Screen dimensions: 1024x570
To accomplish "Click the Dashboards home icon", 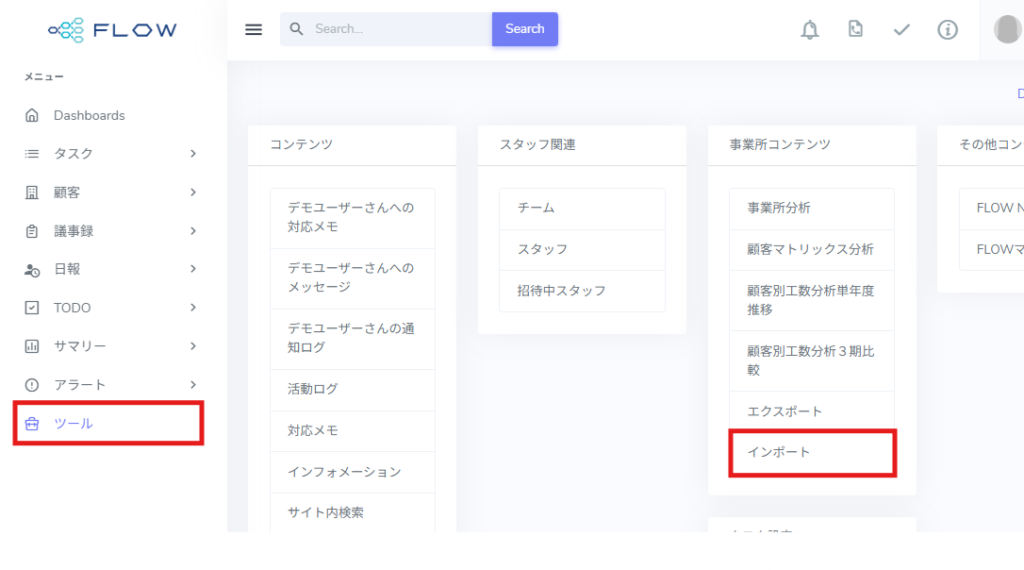I will tap(32, 116).
